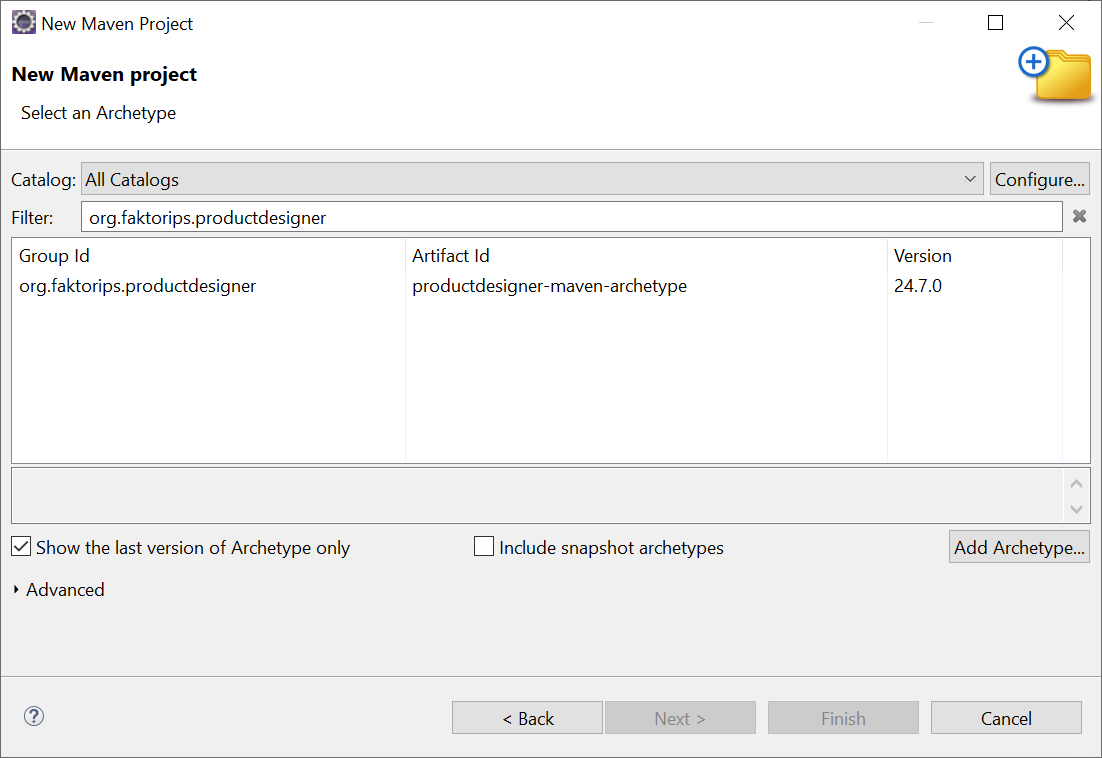Click the description area scrollbar down arrow
1102x758 pixels.
(x=1076, y=509)
